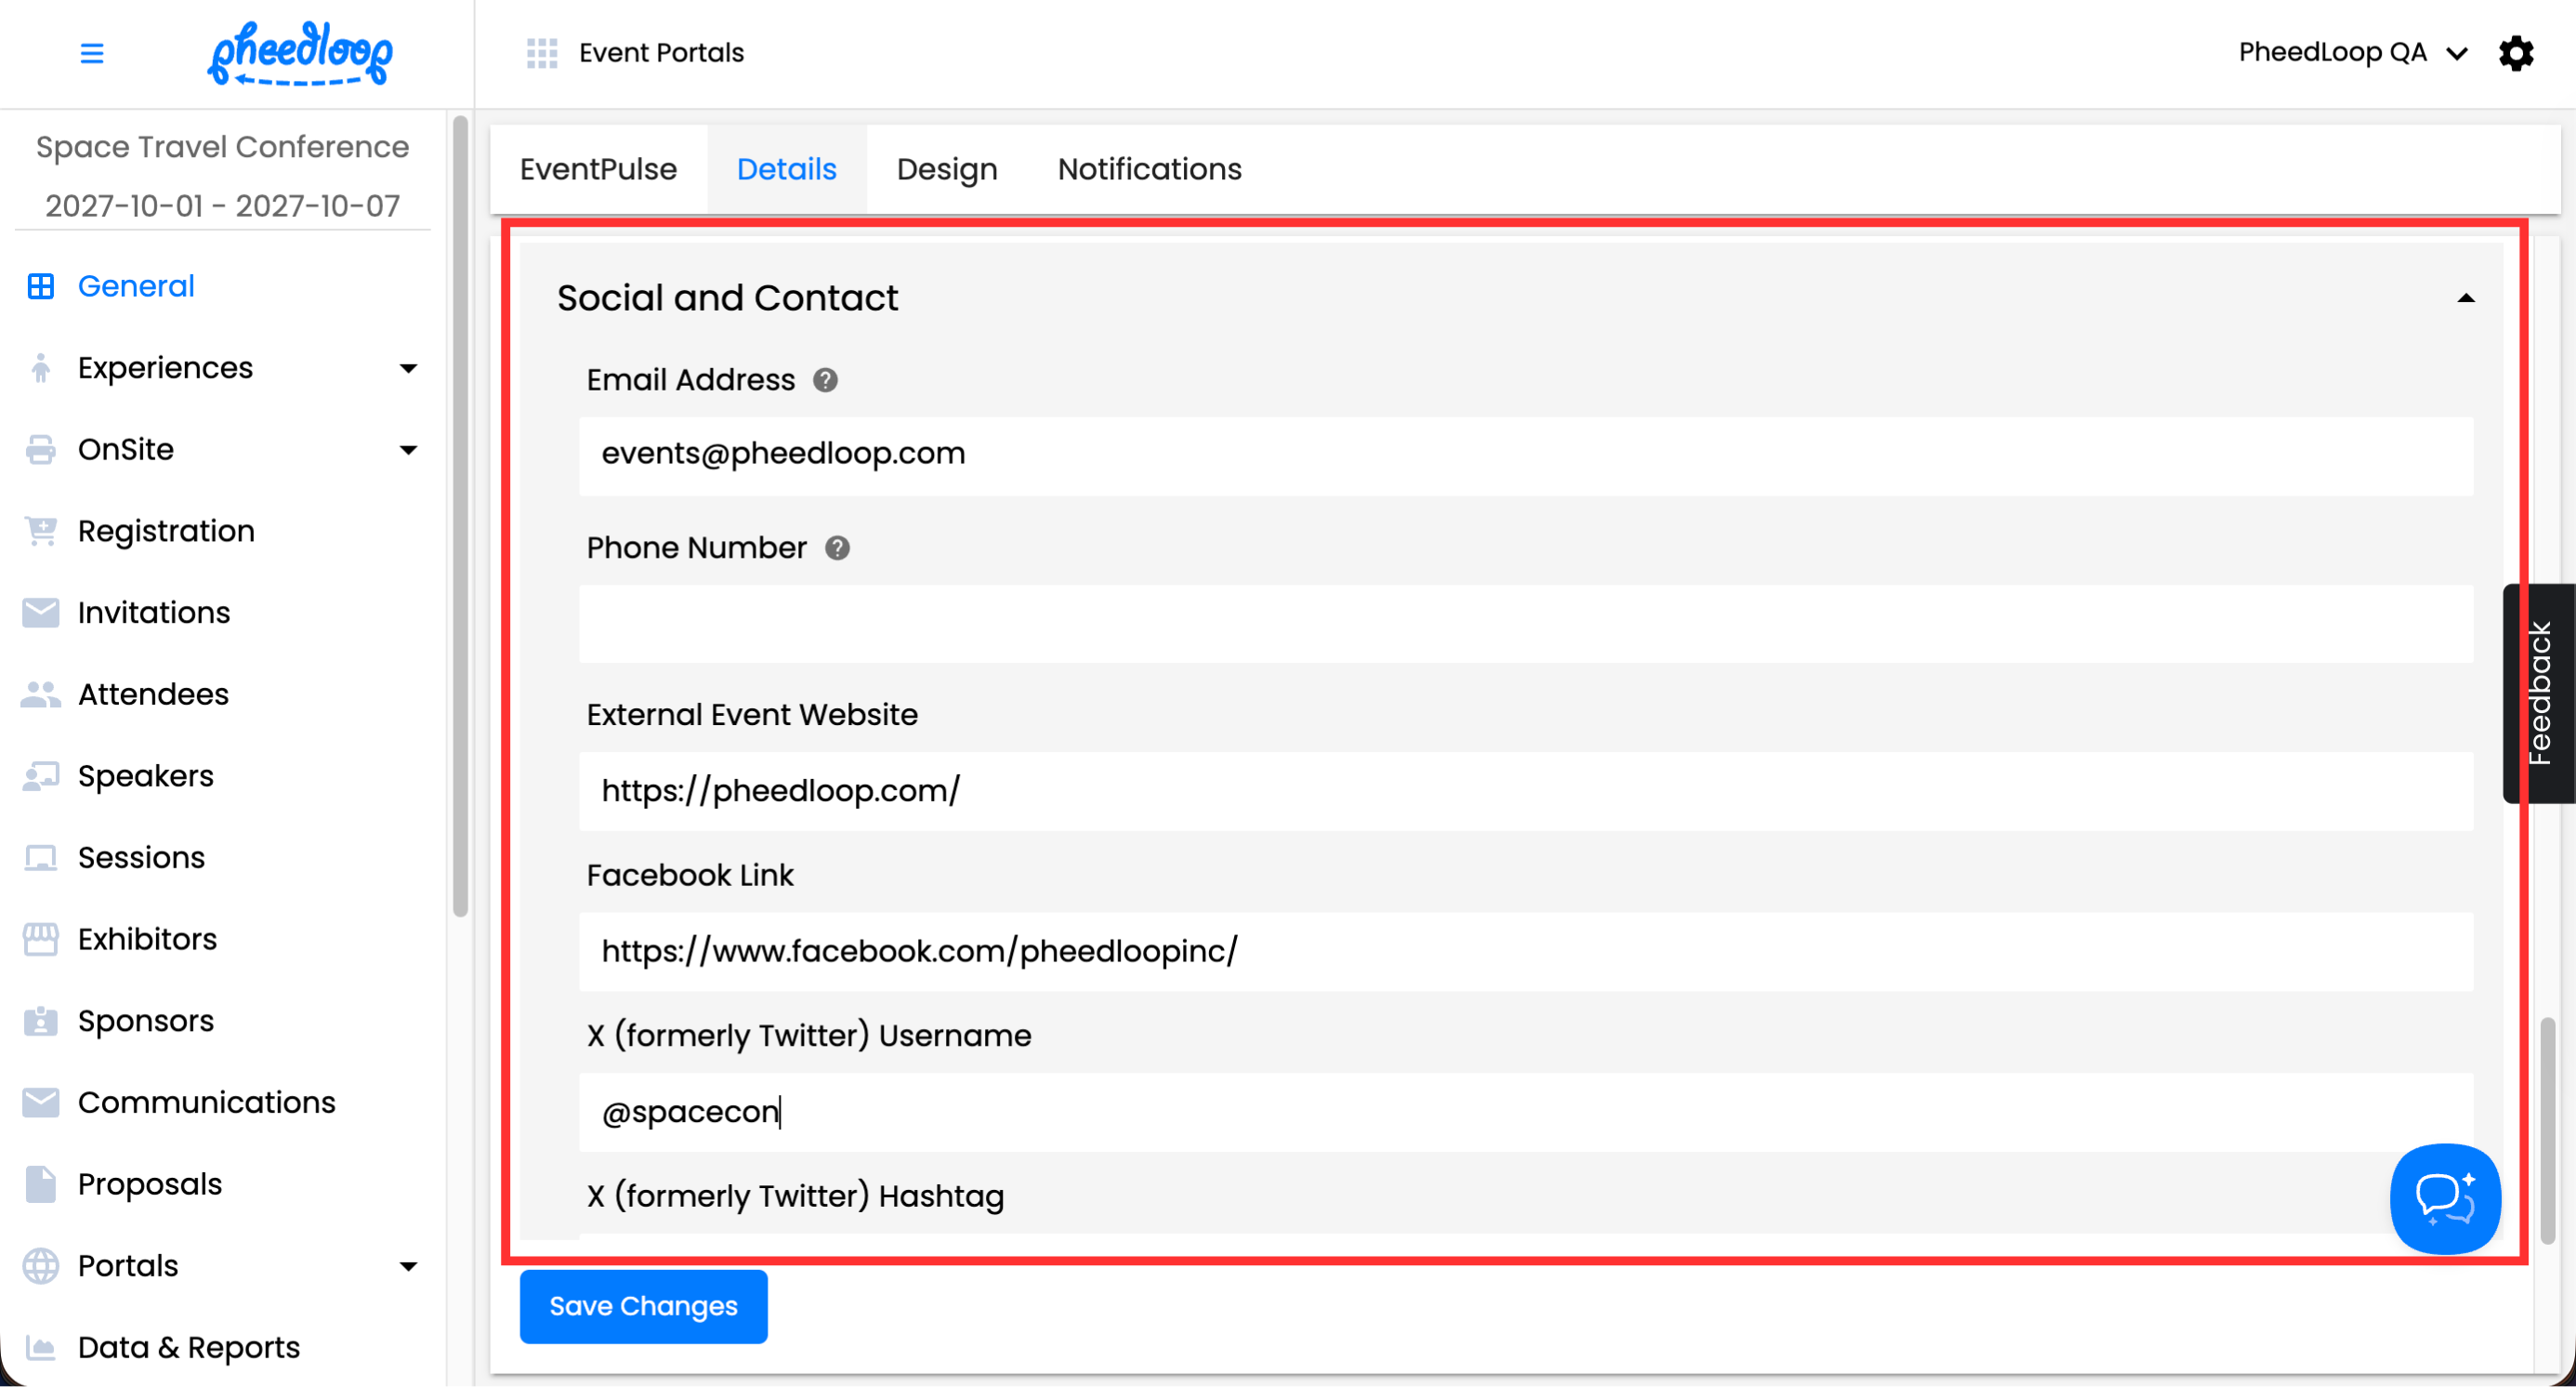Collapse the Social and Contact section

point(2465,299)
